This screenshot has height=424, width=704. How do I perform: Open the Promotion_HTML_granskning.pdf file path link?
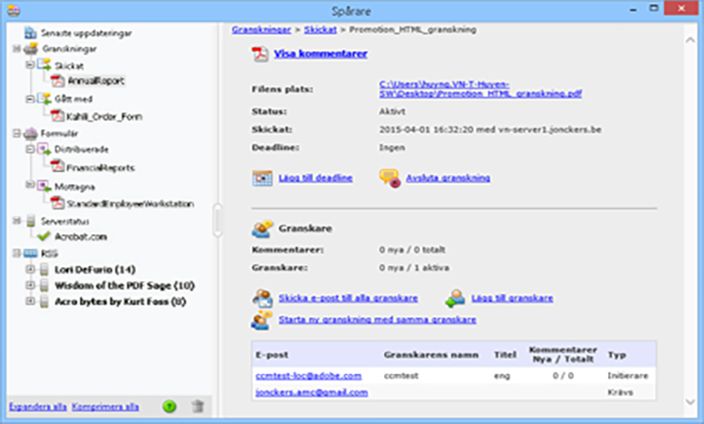(480, 89)
